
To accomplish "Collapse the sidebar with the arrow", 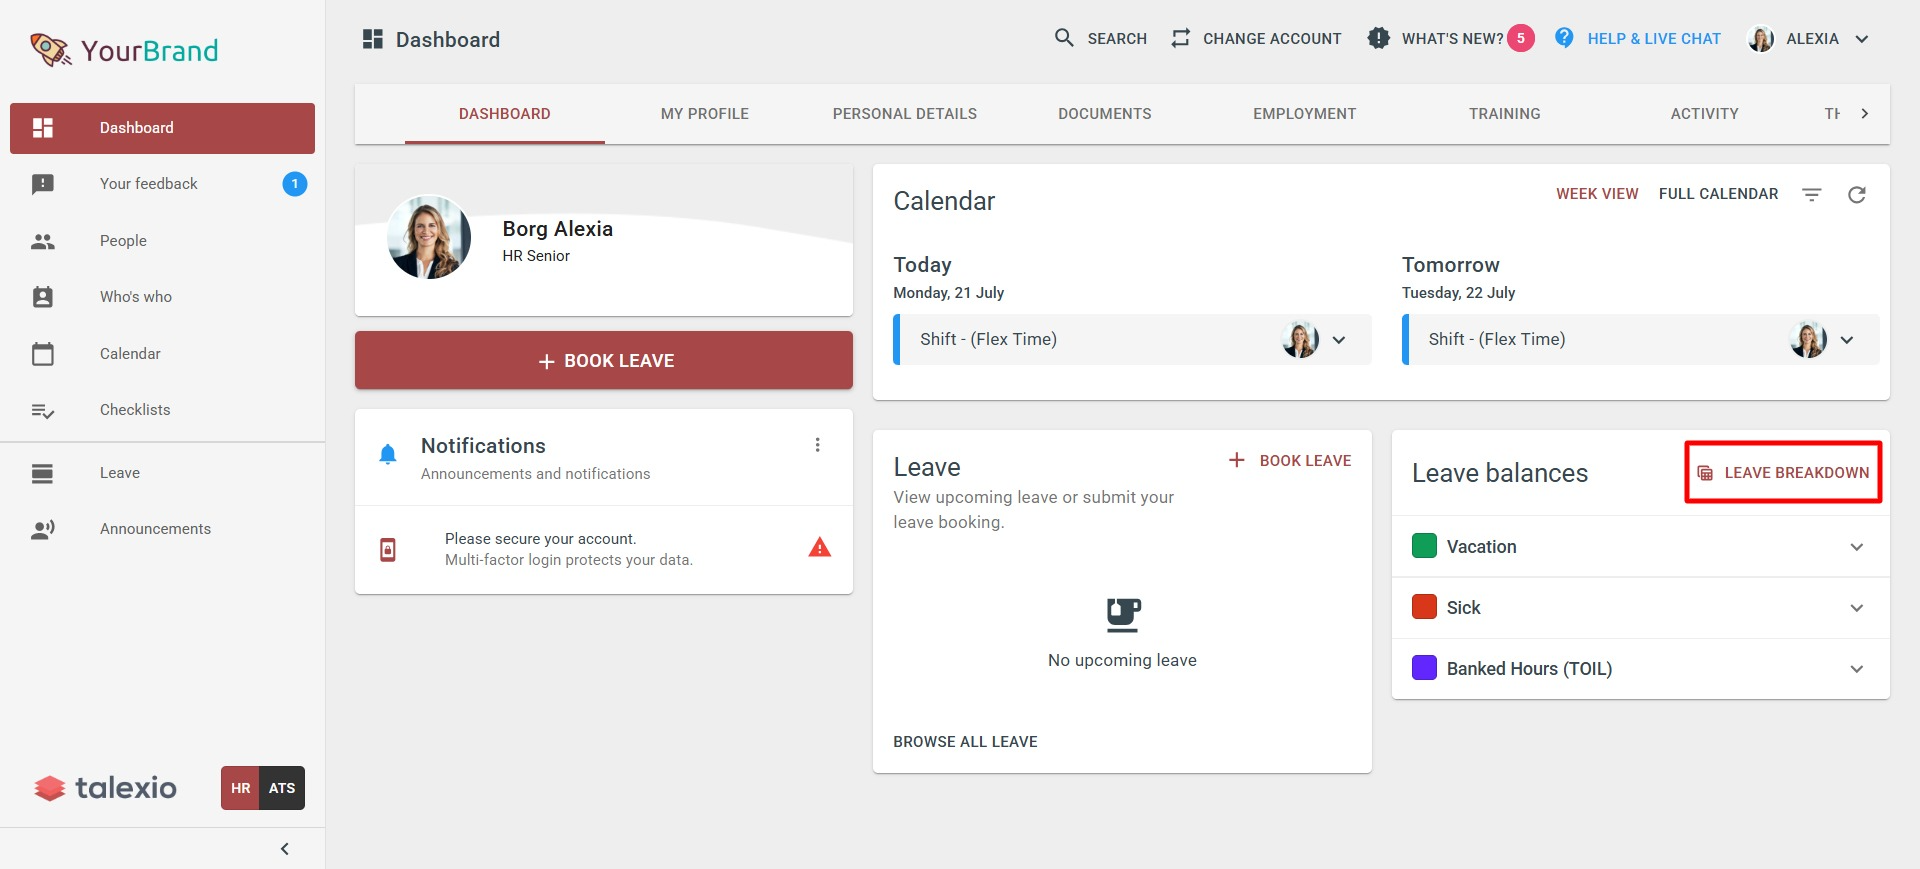I will (x=285, y=849).
